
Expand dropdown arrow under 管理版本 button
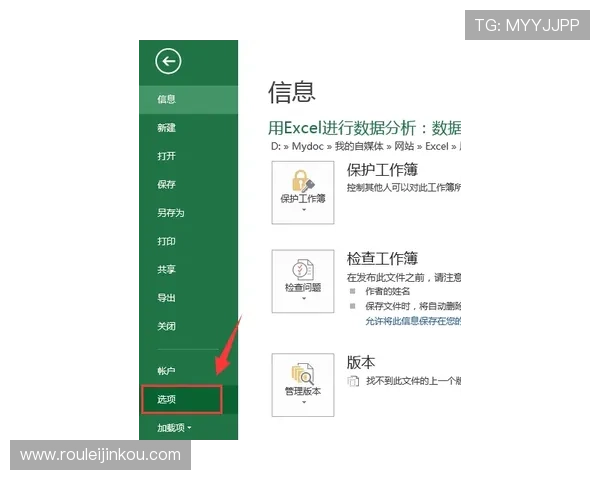(304, 402)
